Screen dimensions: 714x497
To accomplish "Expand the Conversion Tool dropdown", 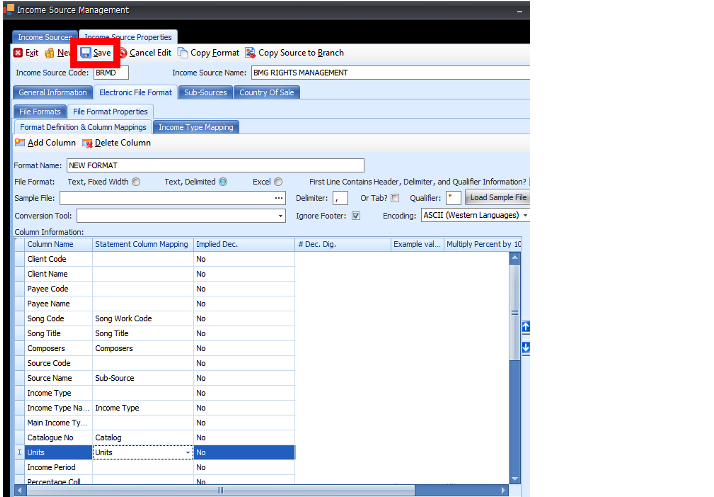I will [x=283, y=215].
